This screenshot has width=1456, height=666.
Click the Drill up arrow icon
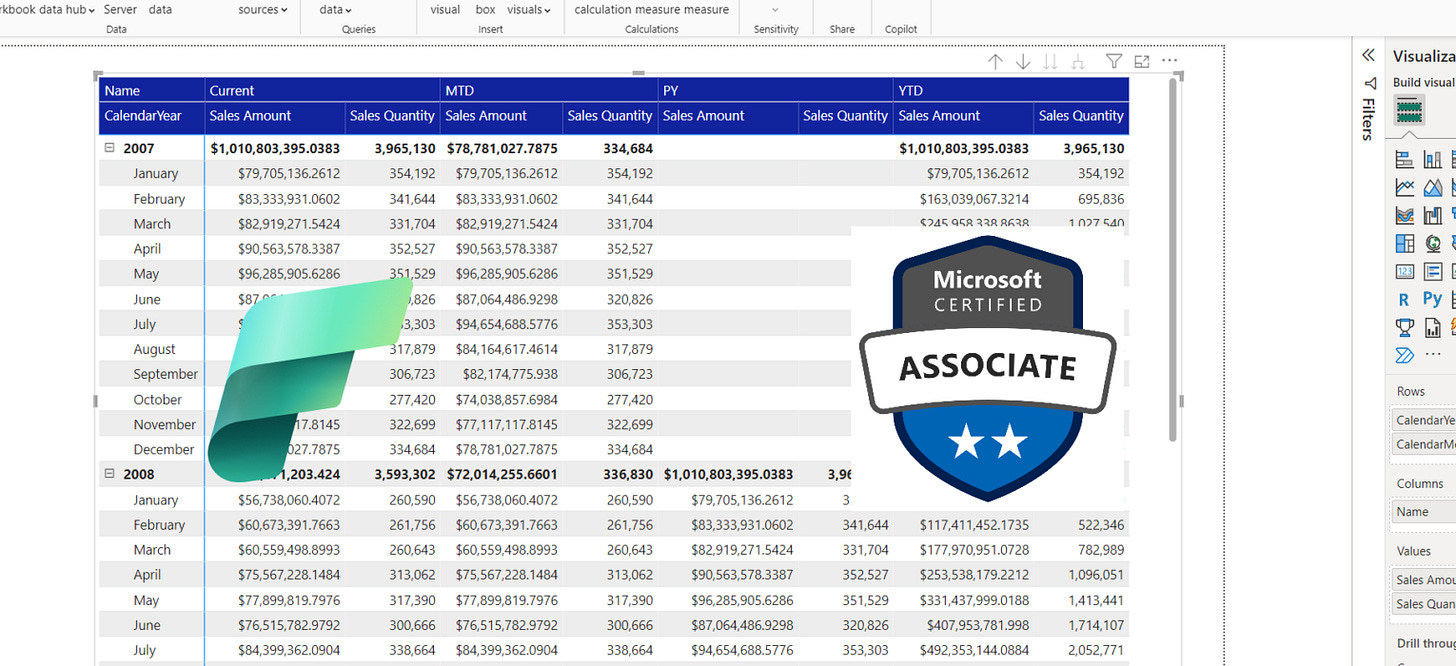[x=995, y=62]
